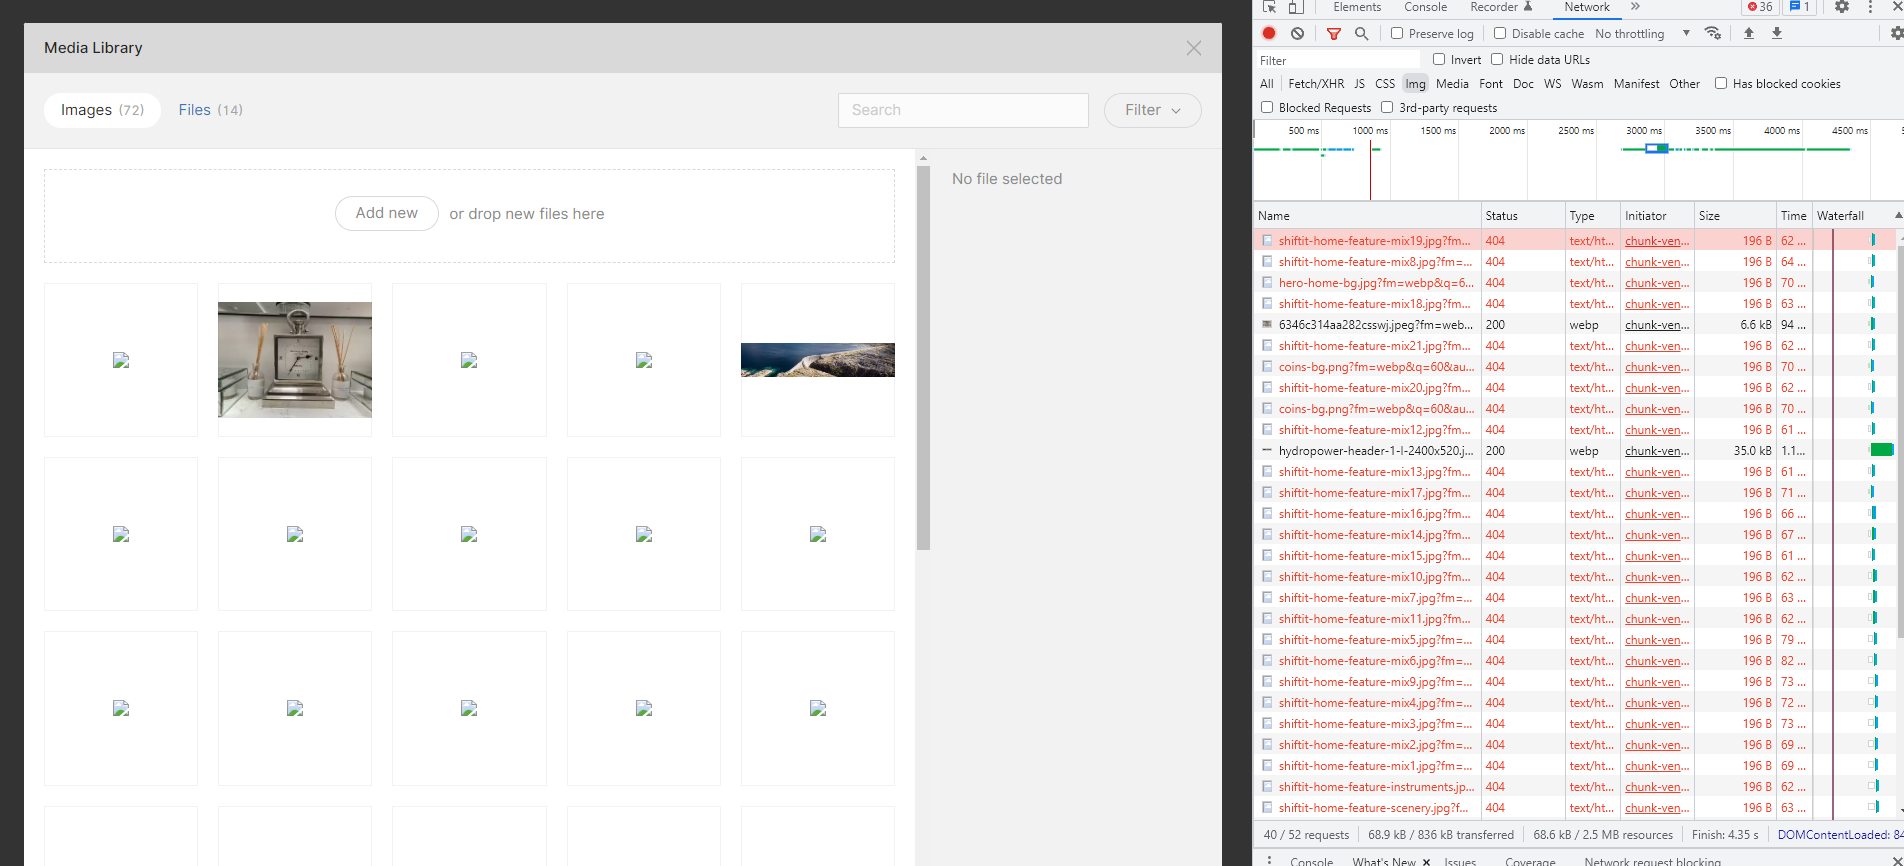
Task: Sort requests by Status column
Action: (1523, 216)
